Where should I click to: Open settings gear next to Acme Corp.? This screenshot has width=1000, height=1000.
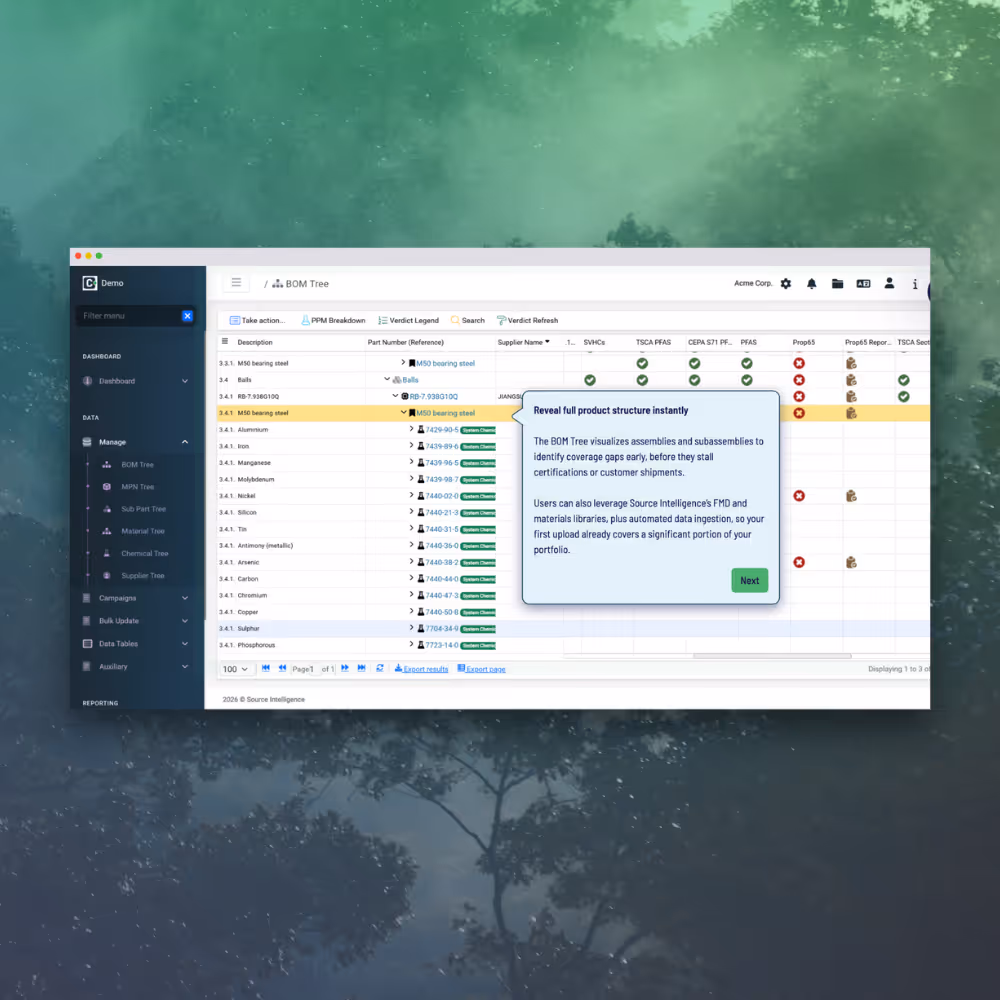point(786,284)
